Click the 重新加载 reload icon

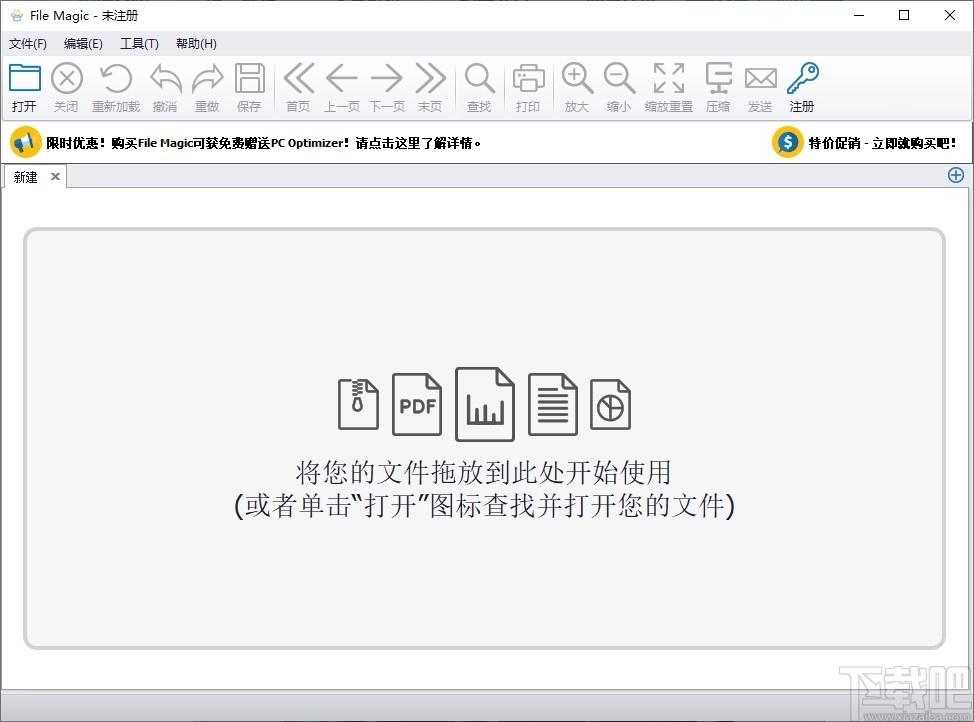(116, 79)
